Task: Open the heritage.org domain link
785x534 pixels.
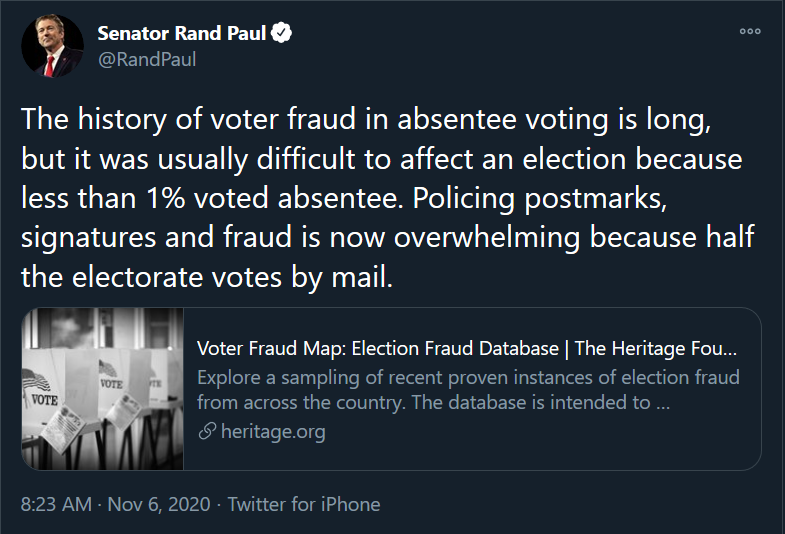Action: (x=273, y=431)
